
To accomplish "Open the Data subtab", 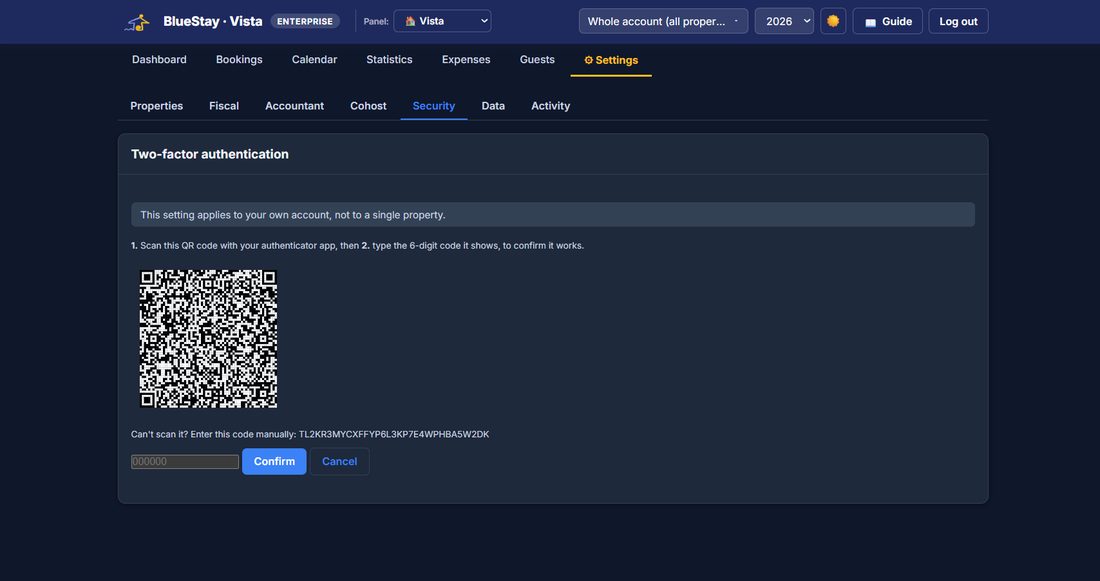I will [x=493, y=106].
